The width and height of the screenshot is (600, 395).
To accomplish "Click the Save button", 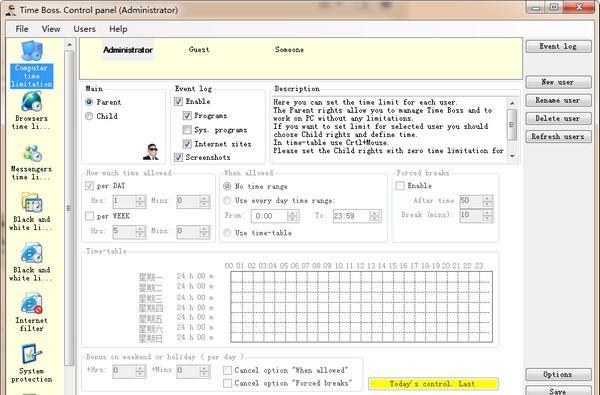I will (558, 391).
